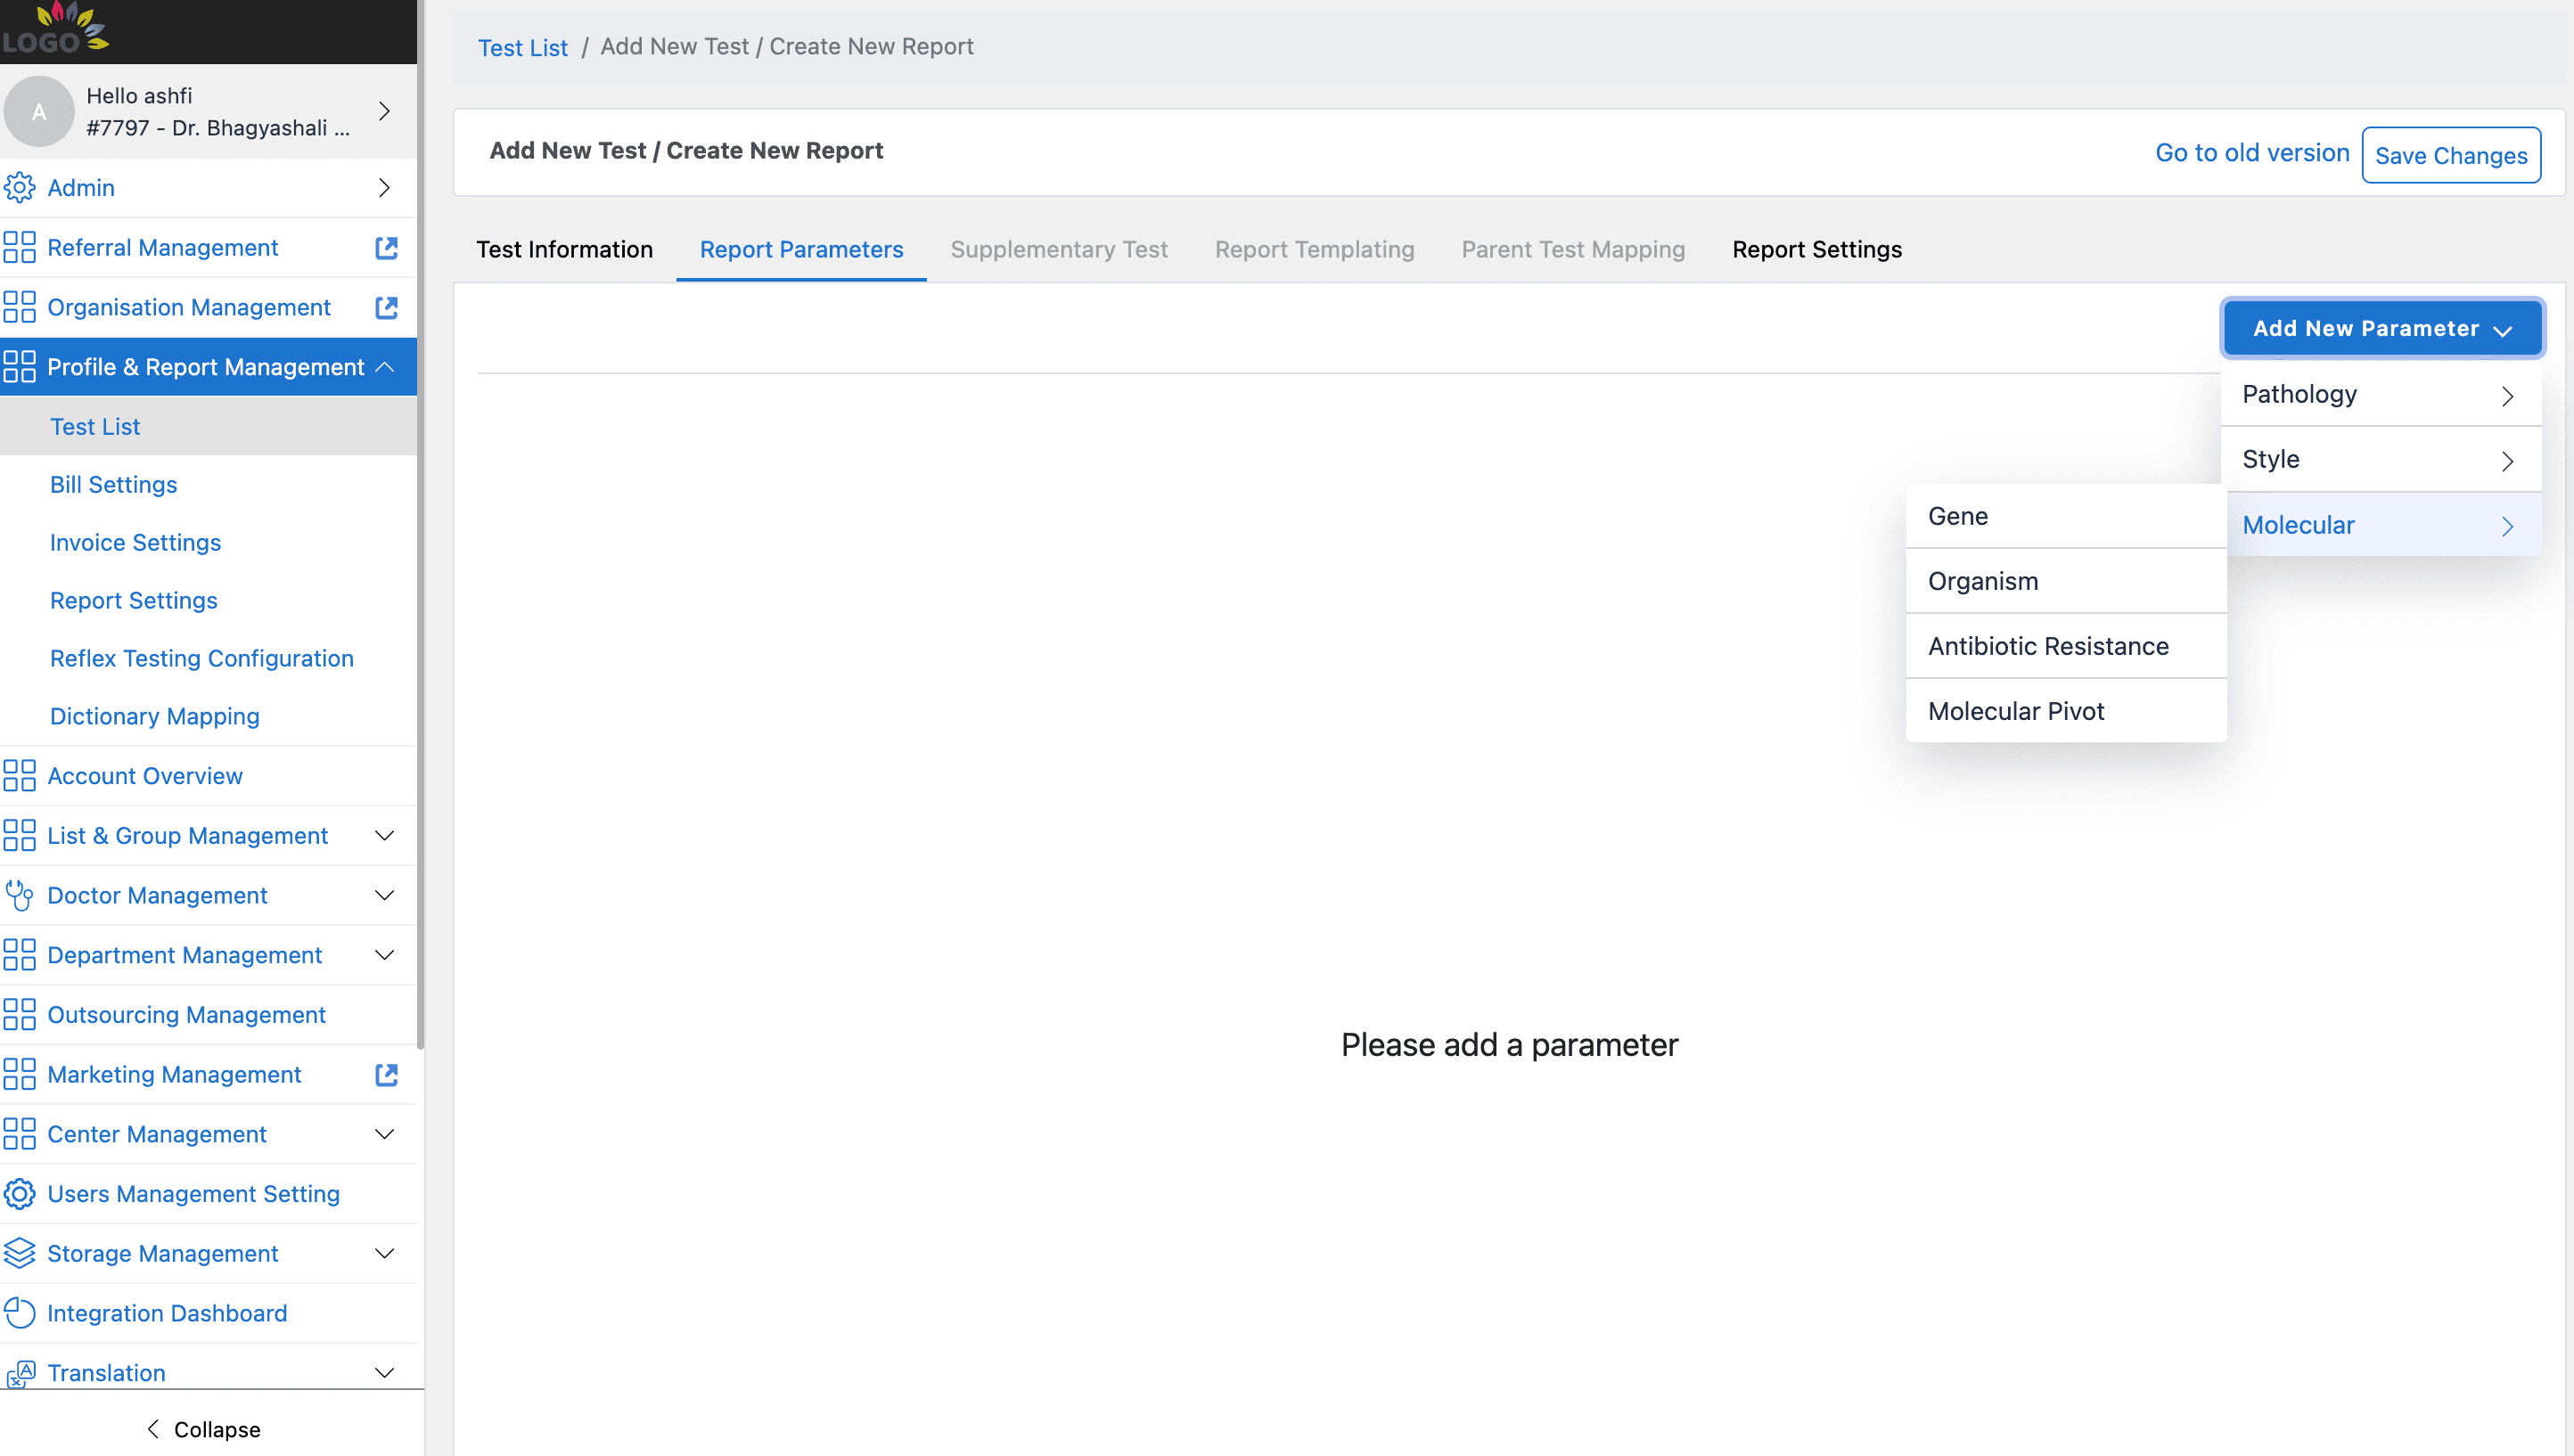
Task: Click the Integration Dashboard pie icon
Action: [19, 1313]
